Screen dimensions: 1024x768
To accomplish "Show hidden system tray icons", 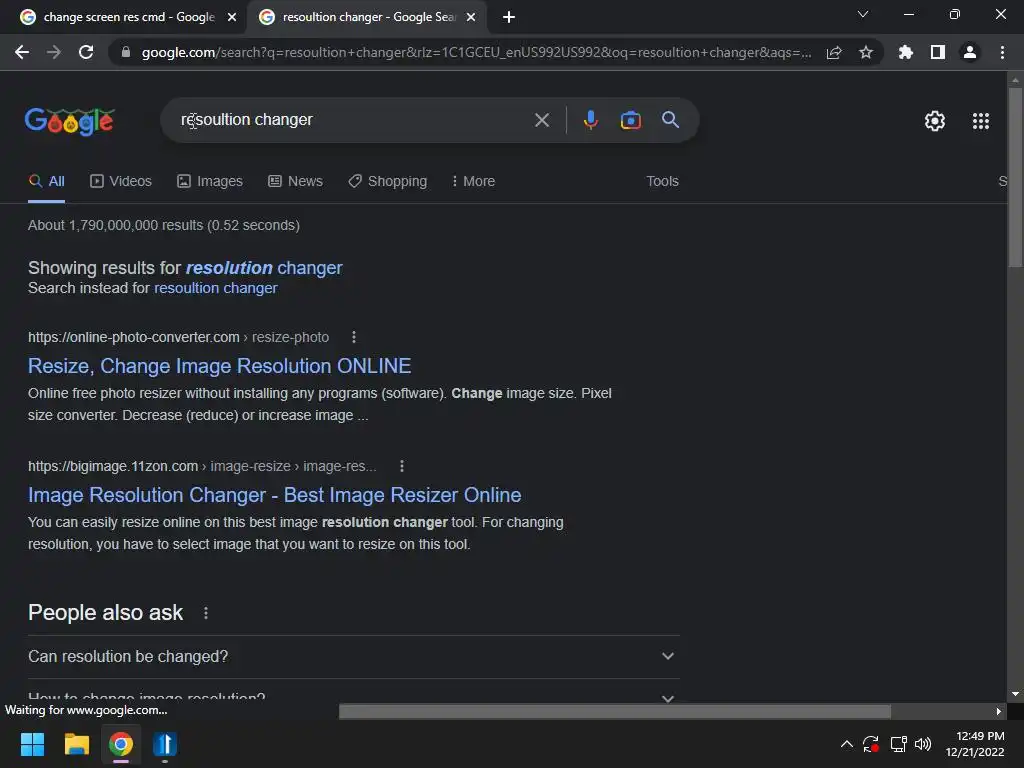I will (x=846, y=744).
